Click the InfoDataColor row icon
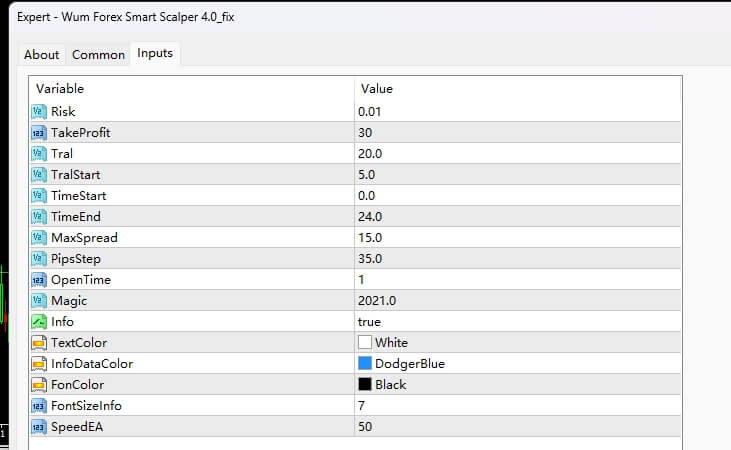 [x=39, y=363]
